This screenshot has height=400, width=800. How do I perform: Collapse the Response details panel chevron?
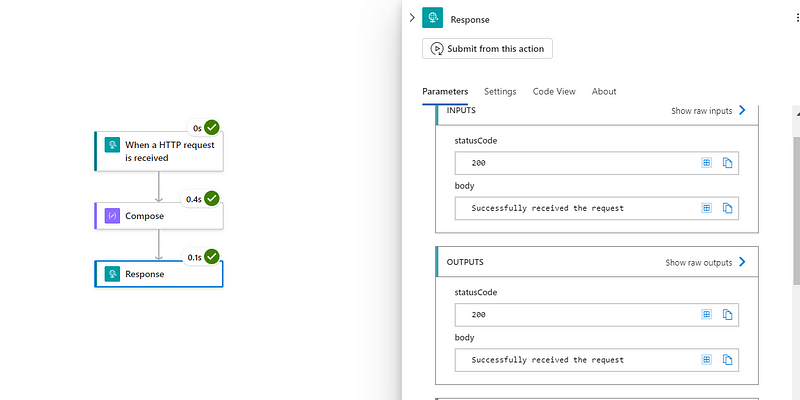[x=412, y=18]
